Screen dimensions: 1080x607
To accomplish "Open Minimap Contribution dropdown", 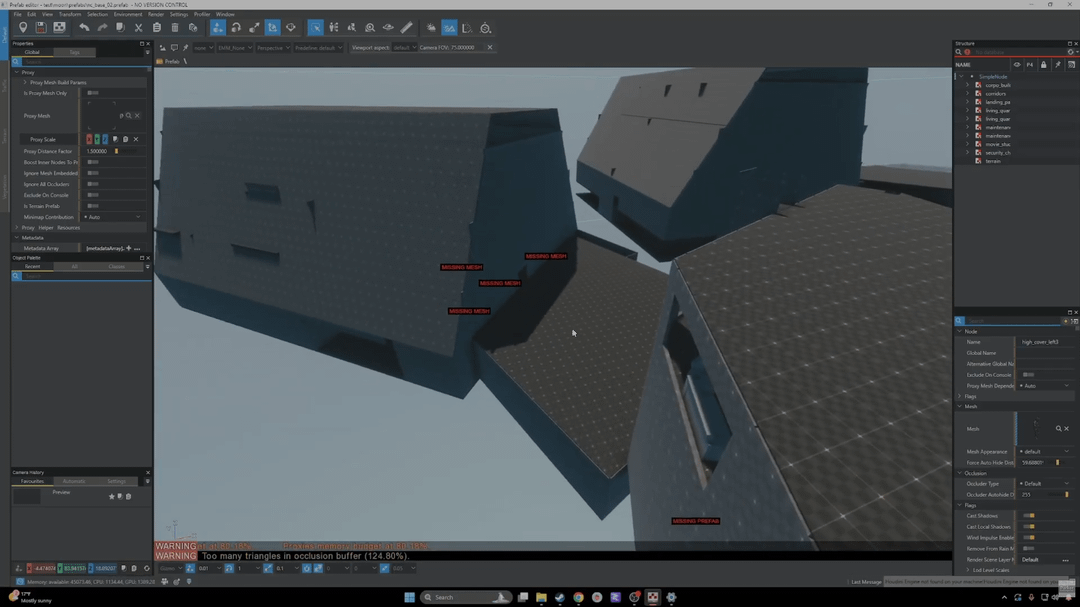I will click(113, 217).
